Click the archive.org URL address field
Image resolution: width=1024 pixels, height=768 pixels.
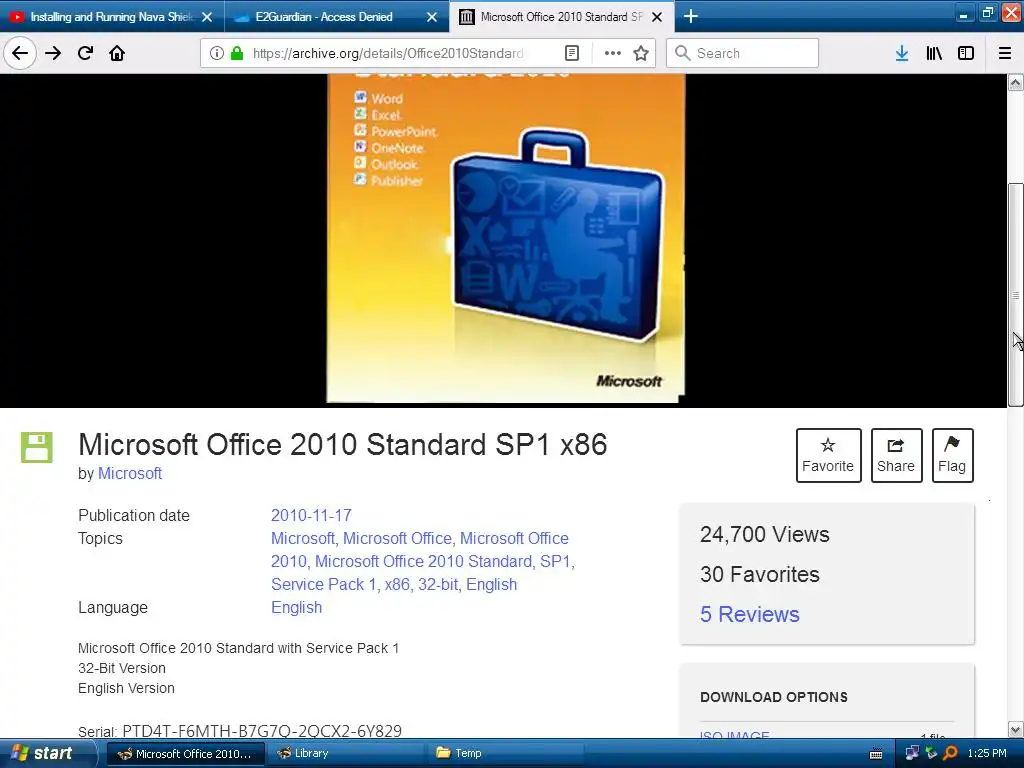click(388, 53)
